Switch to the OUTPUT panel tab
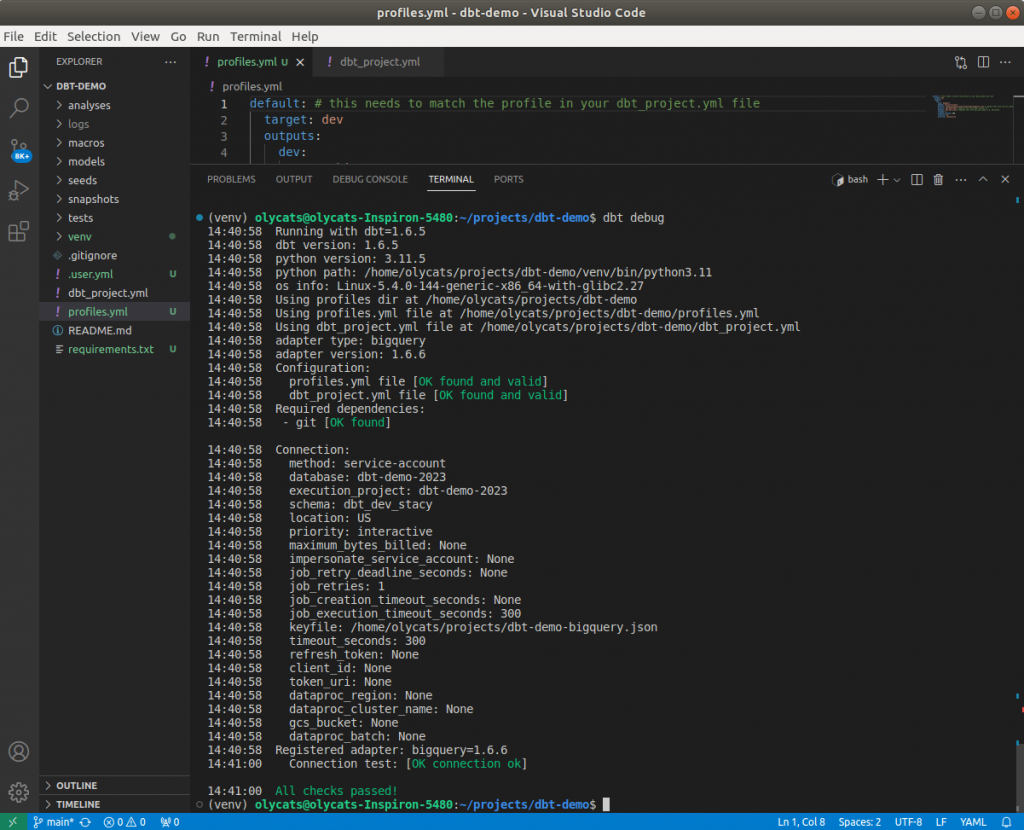 click(x=294, y=180)
